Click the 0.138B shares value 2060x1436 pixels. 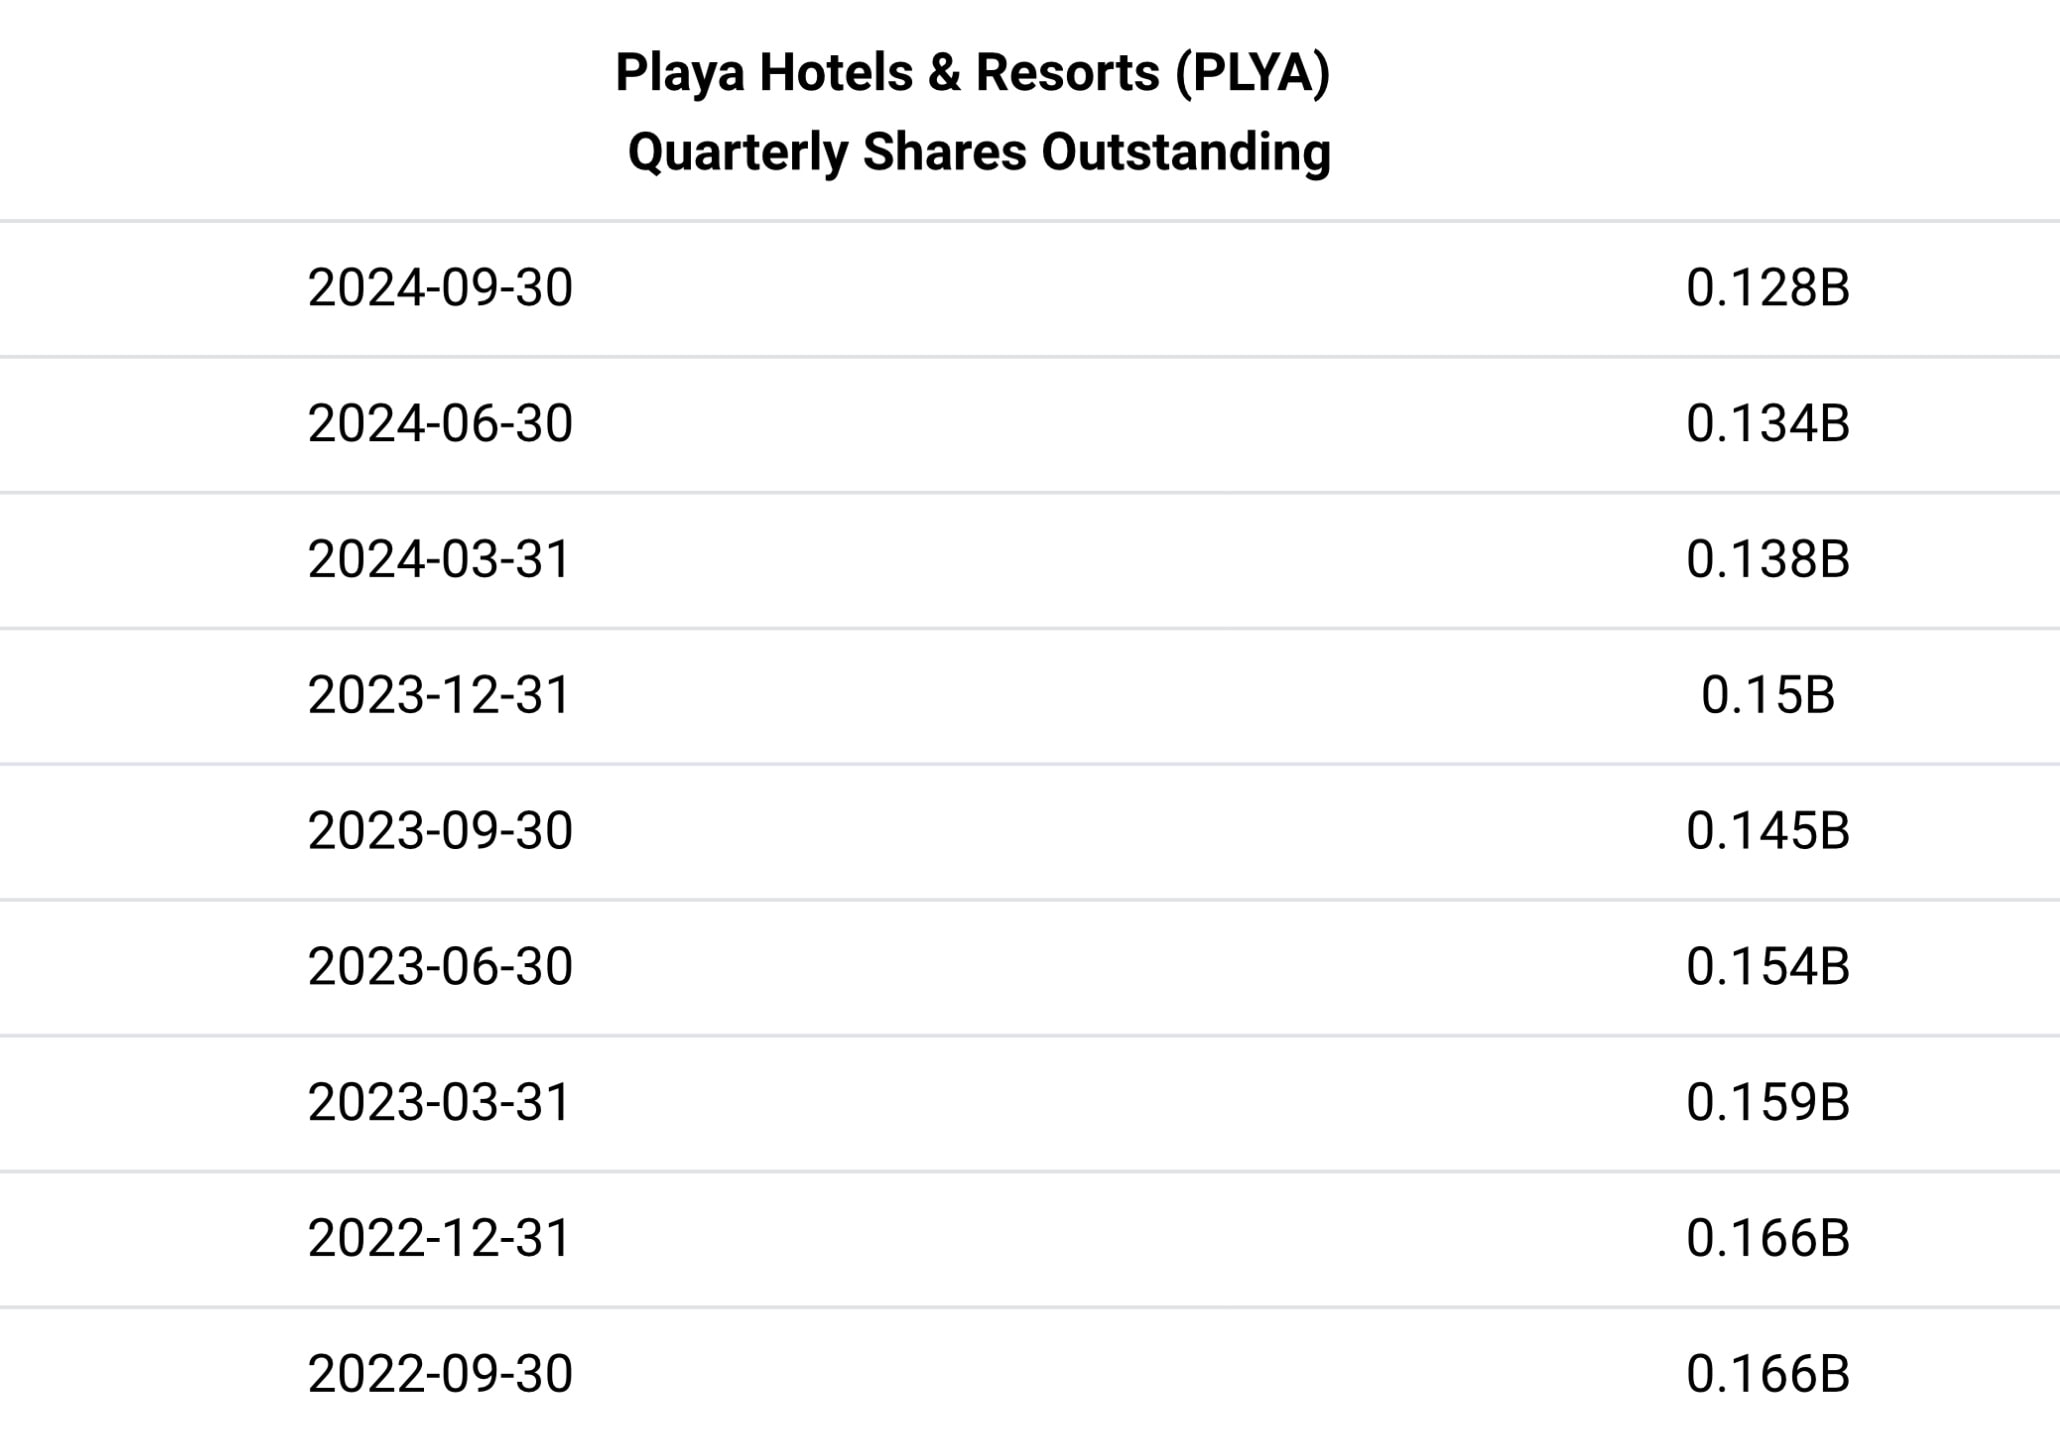click(x=1767, y=560)
